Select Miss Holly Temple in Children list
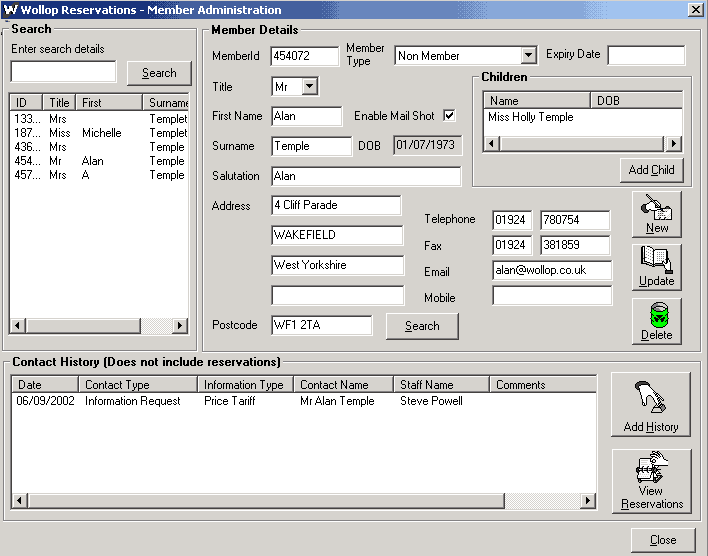This screenshot has height=556, width=708. [x=531, y=117]
